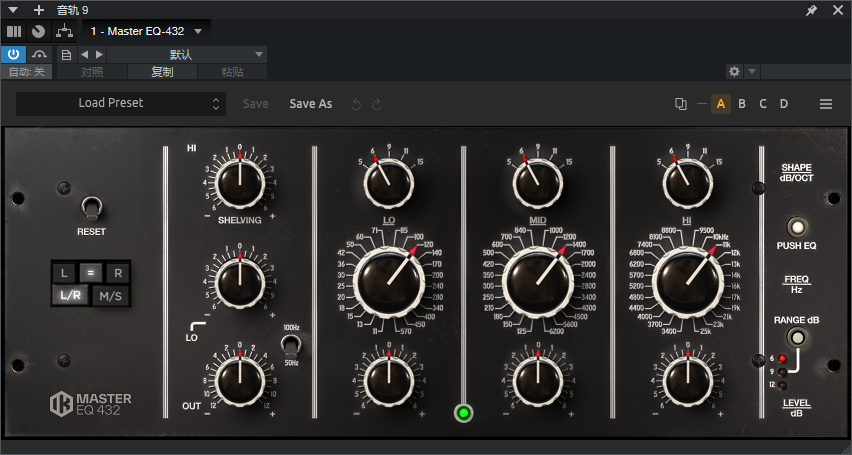
Task: Click the HI band shape knob
Action: click(x=687, y=184)
